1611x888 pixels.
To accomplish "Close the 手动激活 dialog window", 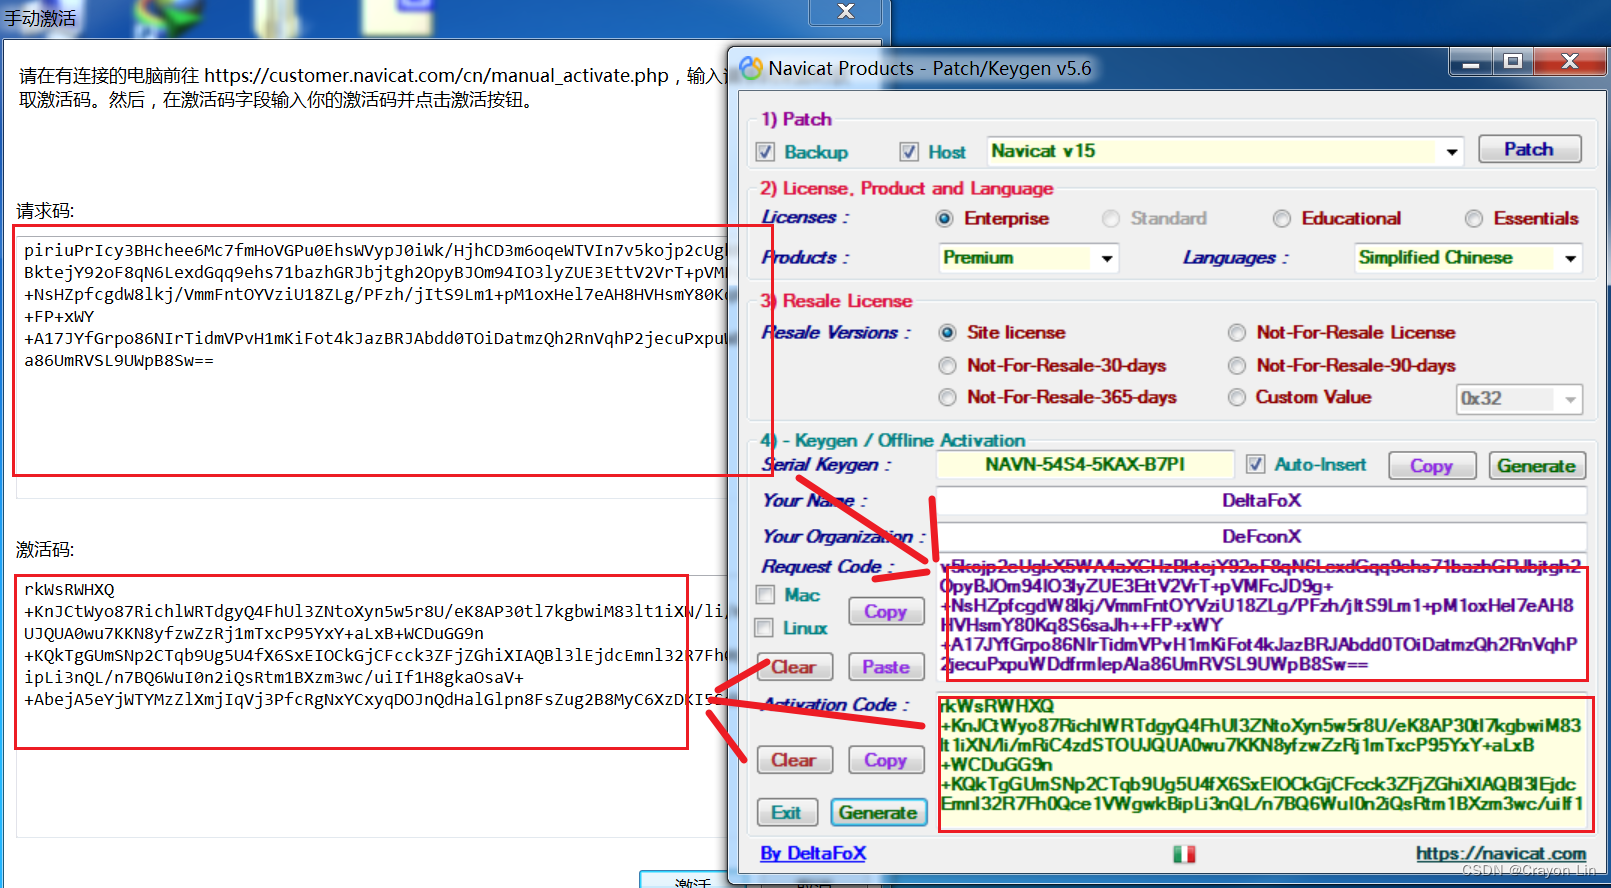I will click(x=846, y=11).
